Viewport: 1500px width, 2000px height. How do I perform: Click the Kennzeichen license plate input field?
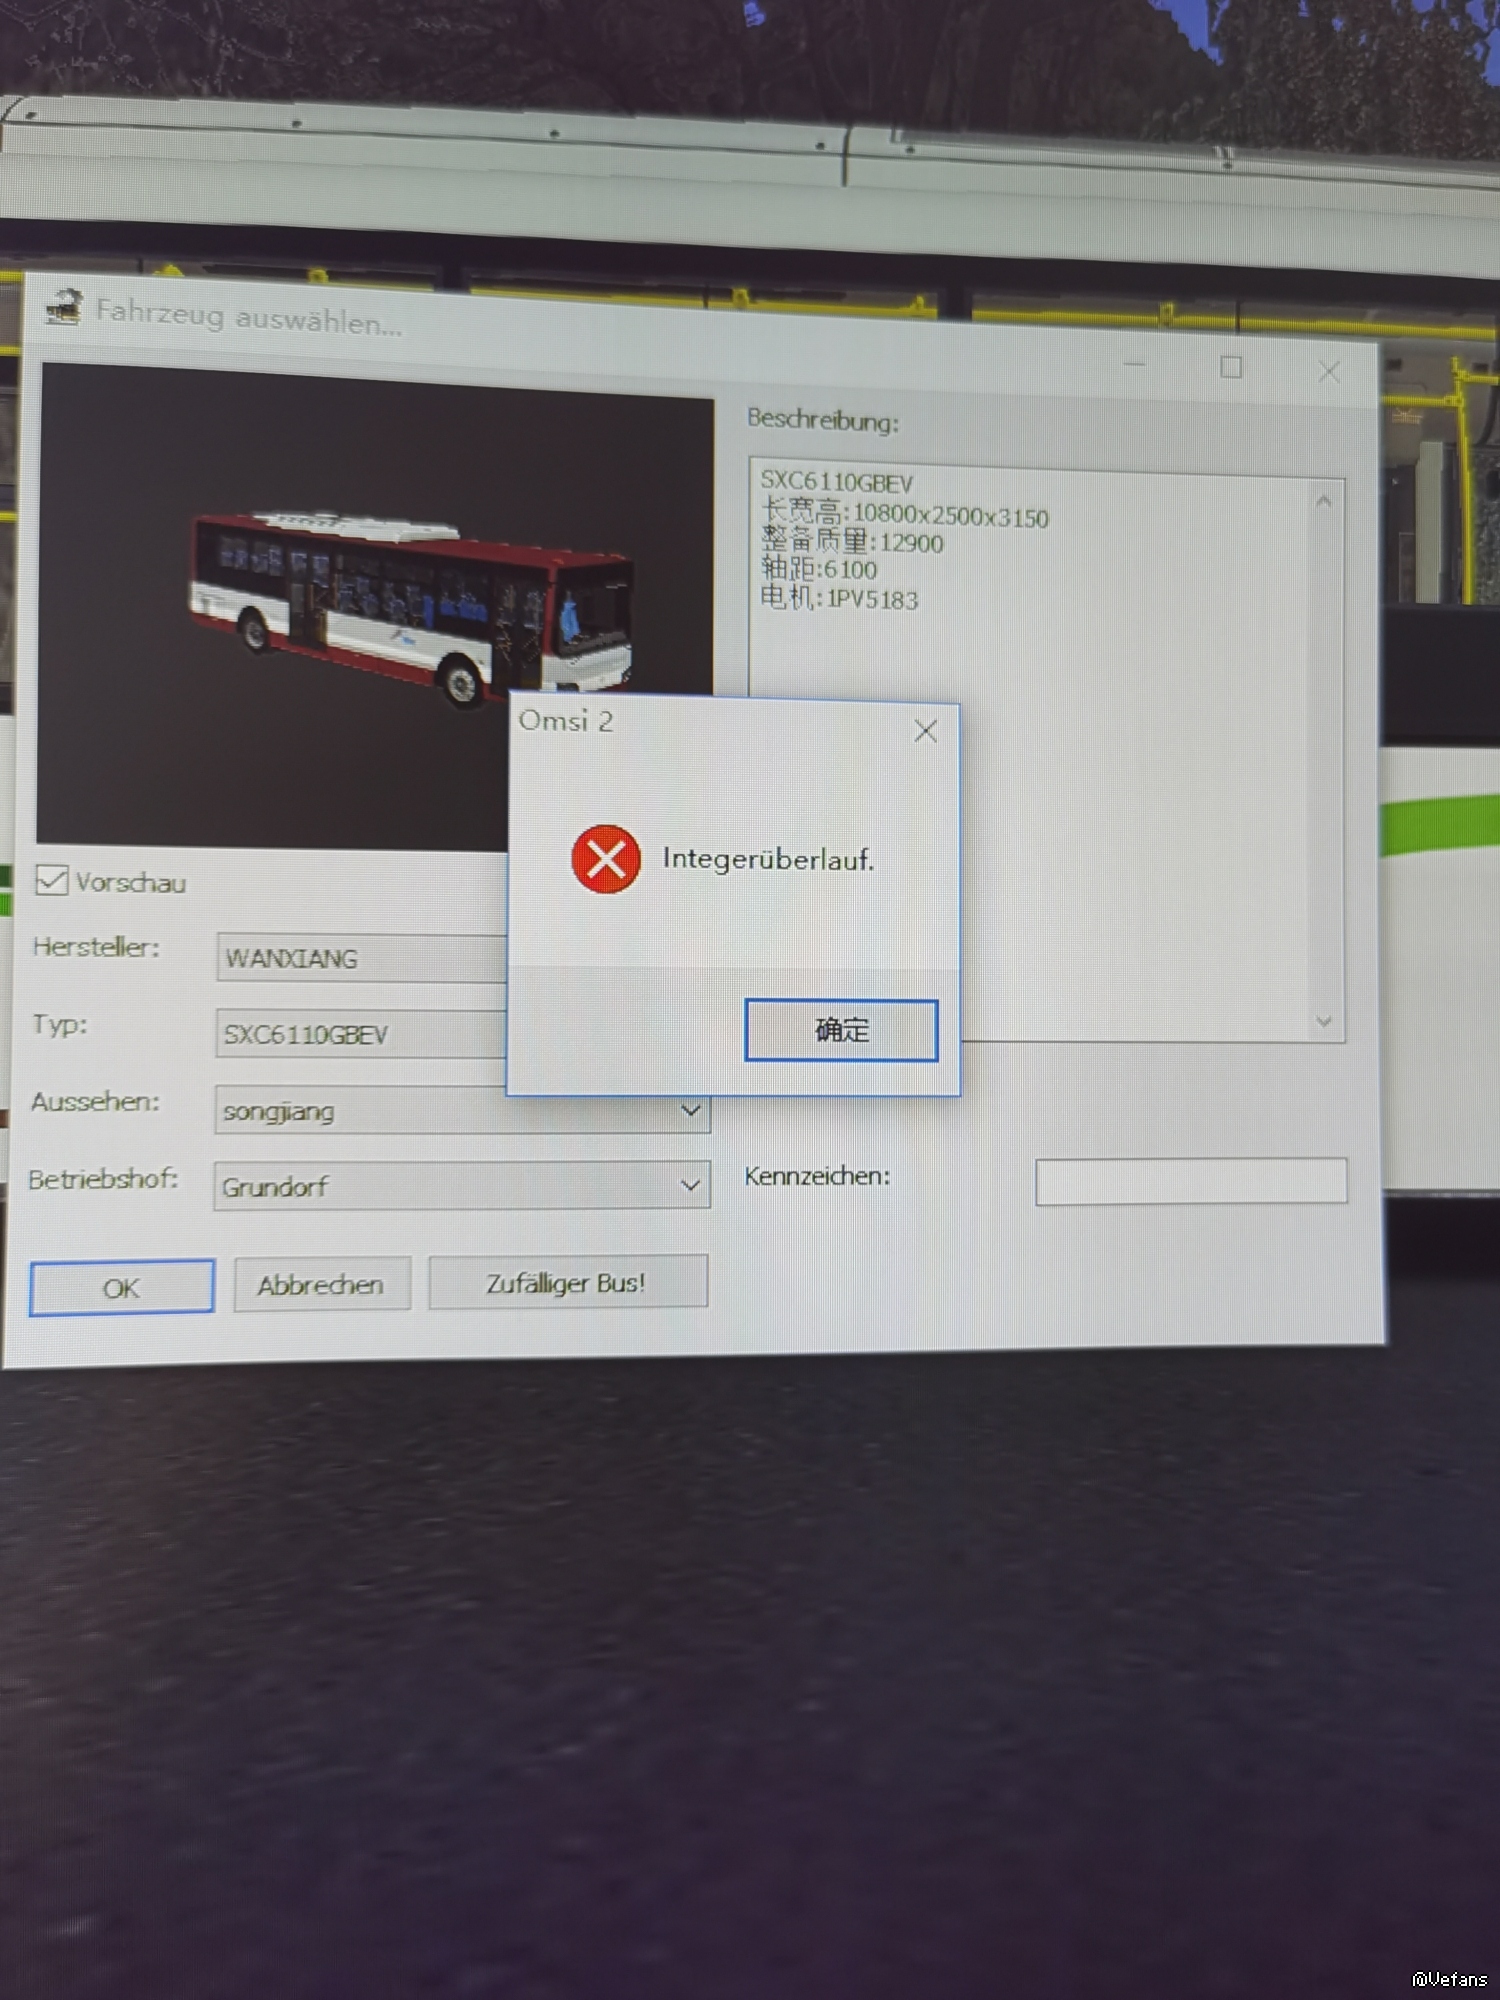tap(1191, 1181)
